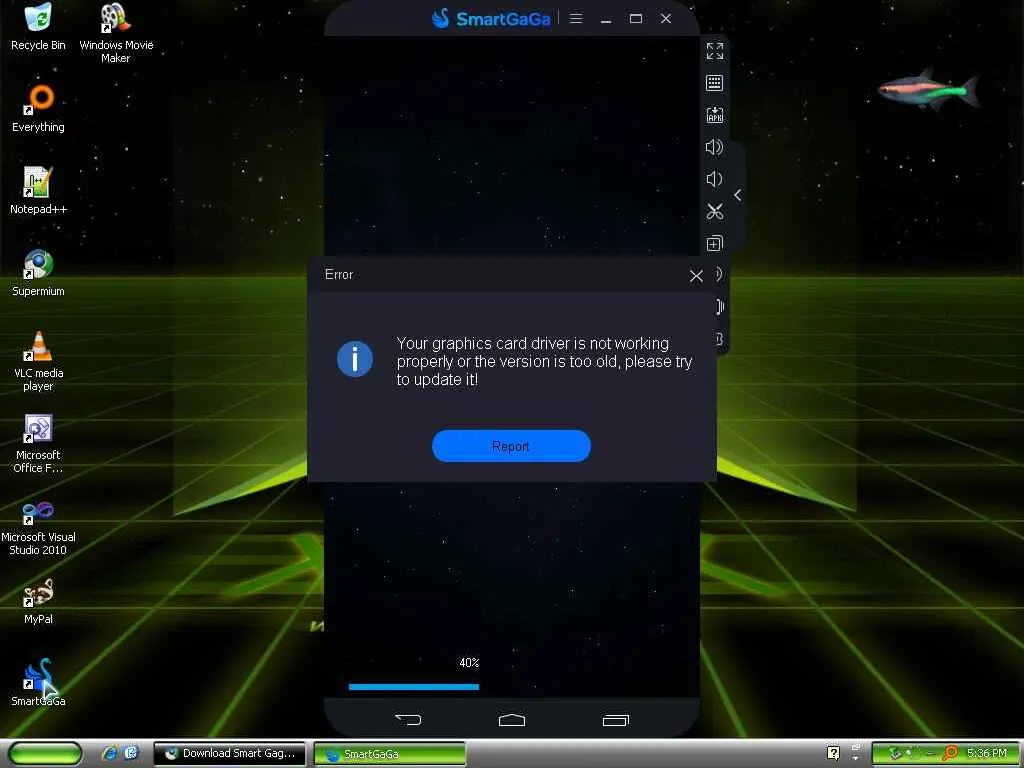Click the install APK icon
The width and height of the screenshot is (1024, 768).
coord(714,115)
